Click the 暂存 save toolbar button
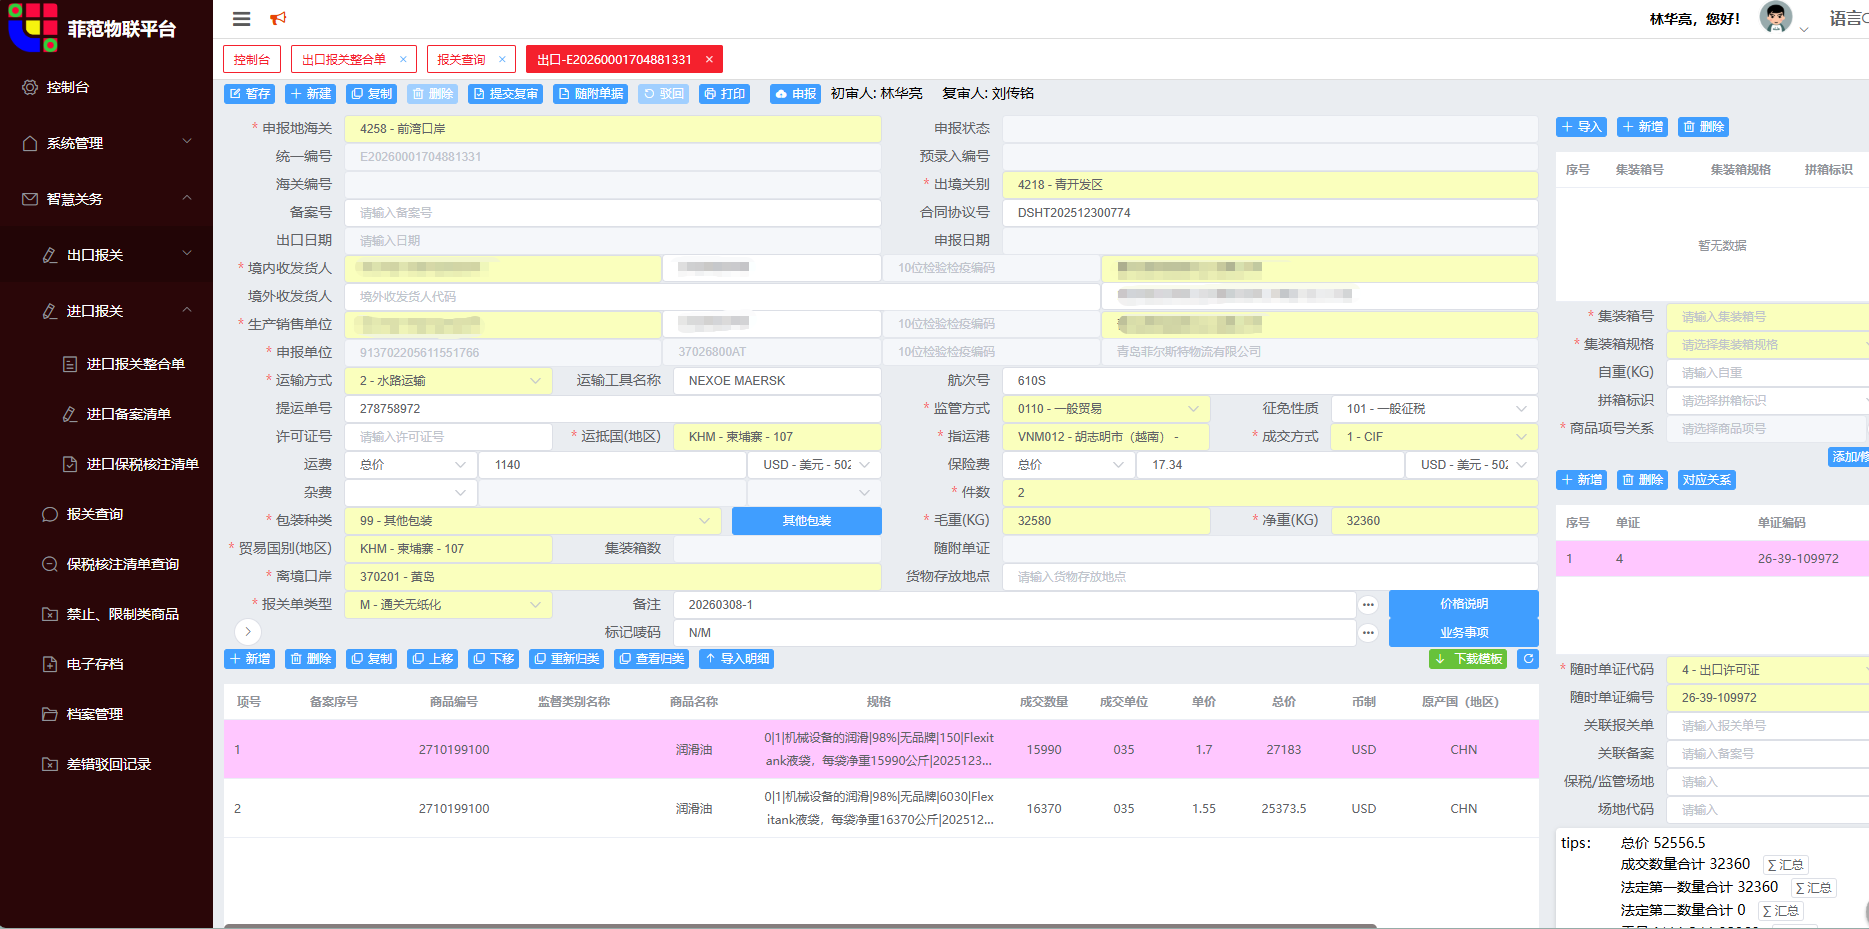The width and height of the screenshot is (1869, 929). 249,94
